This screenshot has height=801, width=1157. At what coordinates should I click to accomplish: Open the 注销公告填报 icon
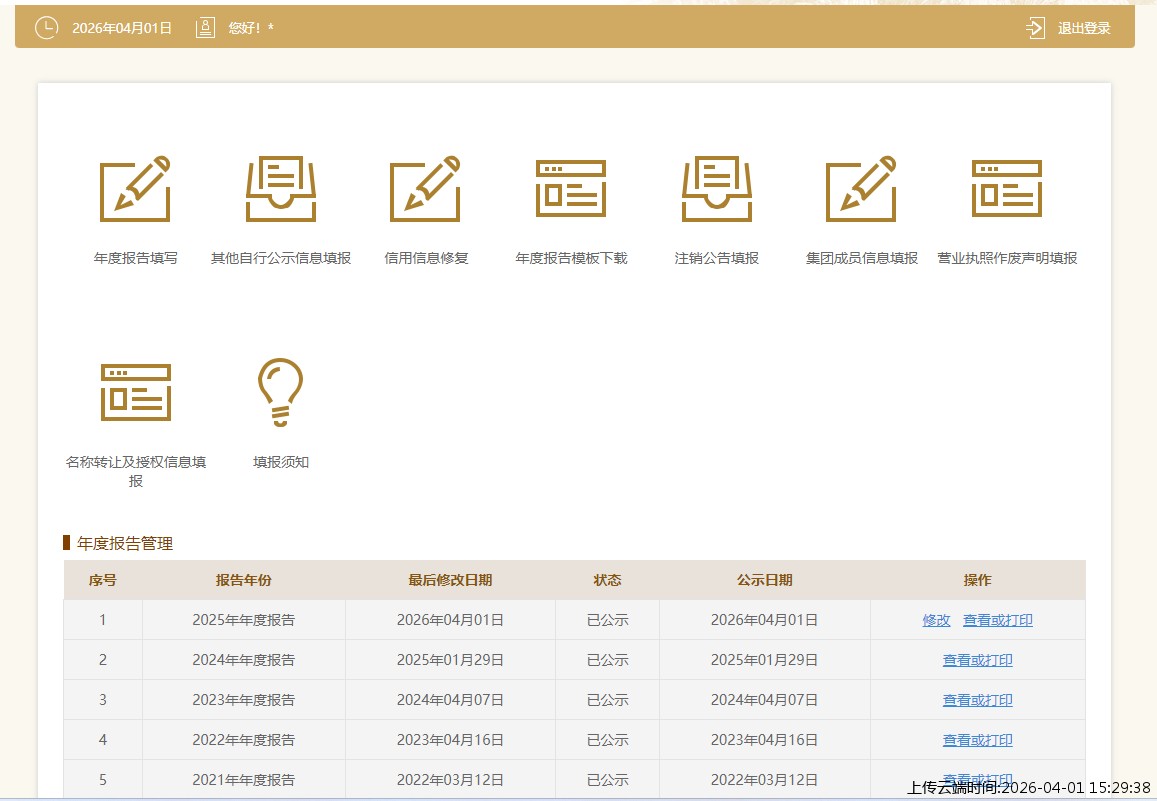[717, 190]
